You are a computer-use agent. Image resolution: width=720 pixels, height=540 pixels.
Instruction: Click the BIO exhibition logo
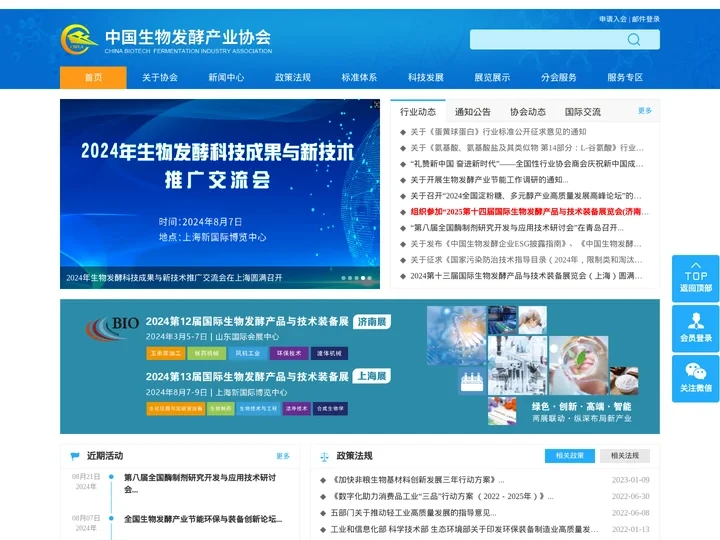click(x=112, y=328)
